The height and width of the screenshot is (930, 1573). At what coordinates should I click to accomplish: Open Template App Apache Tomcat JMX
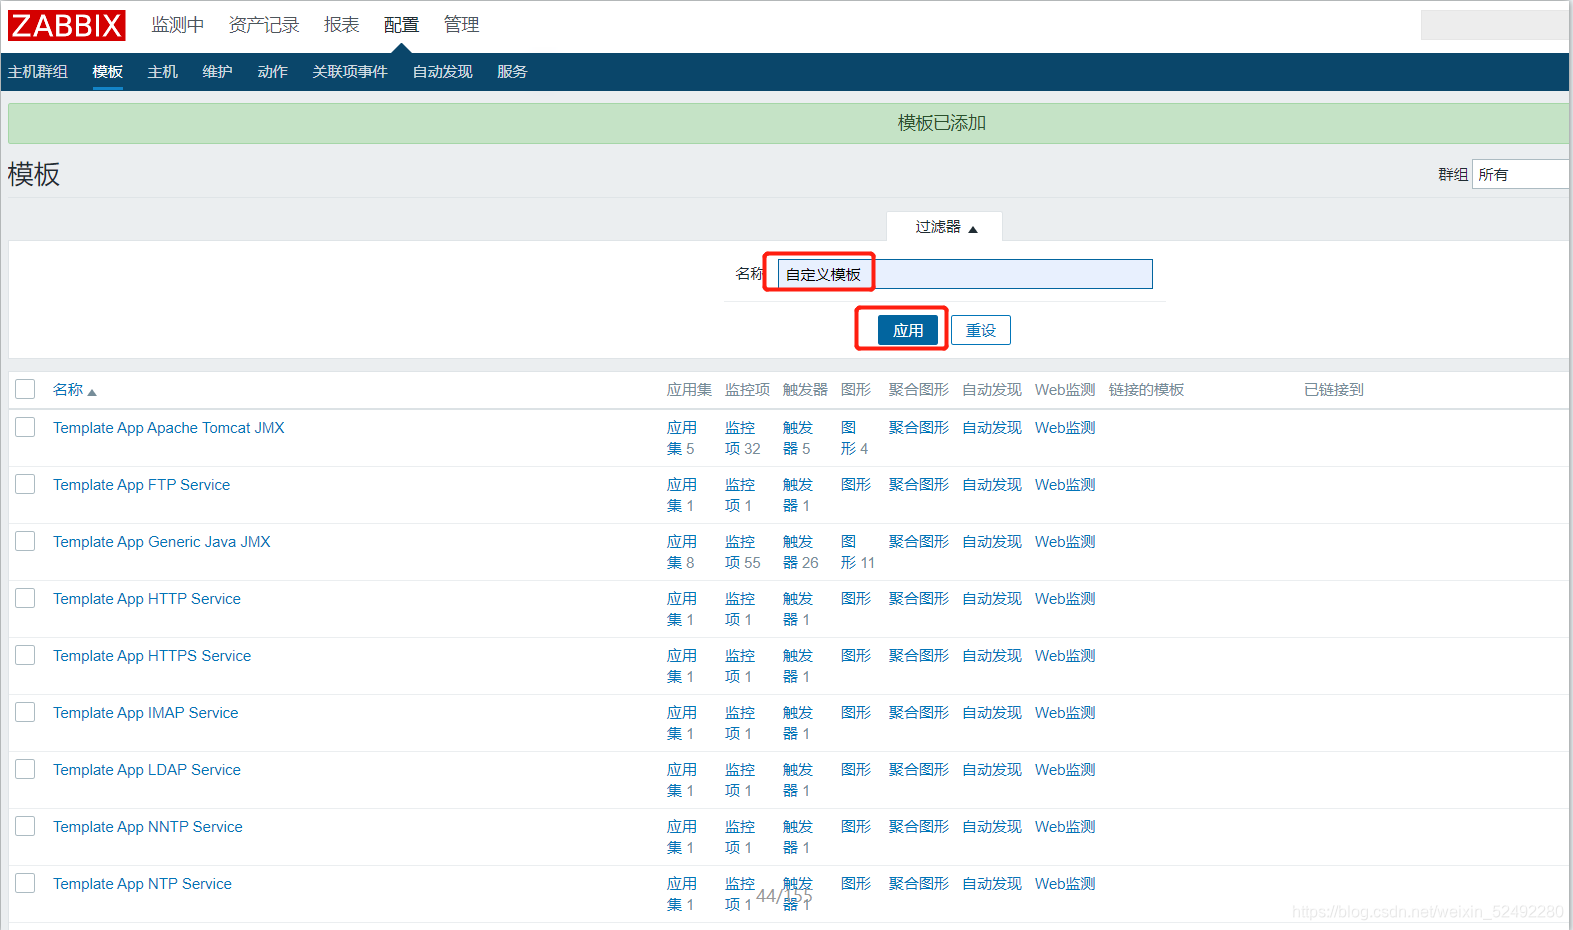coord(168,428)
